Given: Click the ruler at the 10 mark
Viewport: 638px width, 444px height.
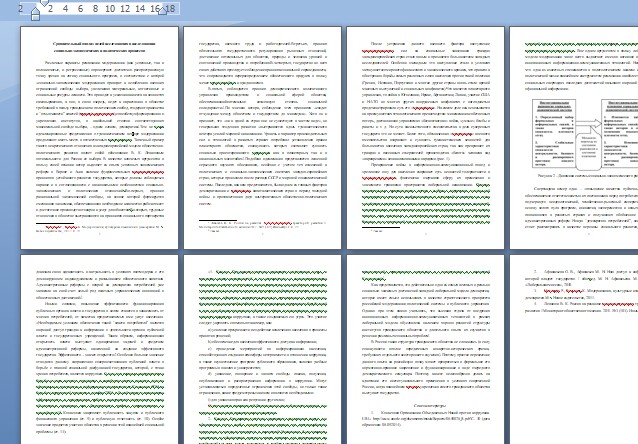Looking at the screenshot, I should point(109,8).
